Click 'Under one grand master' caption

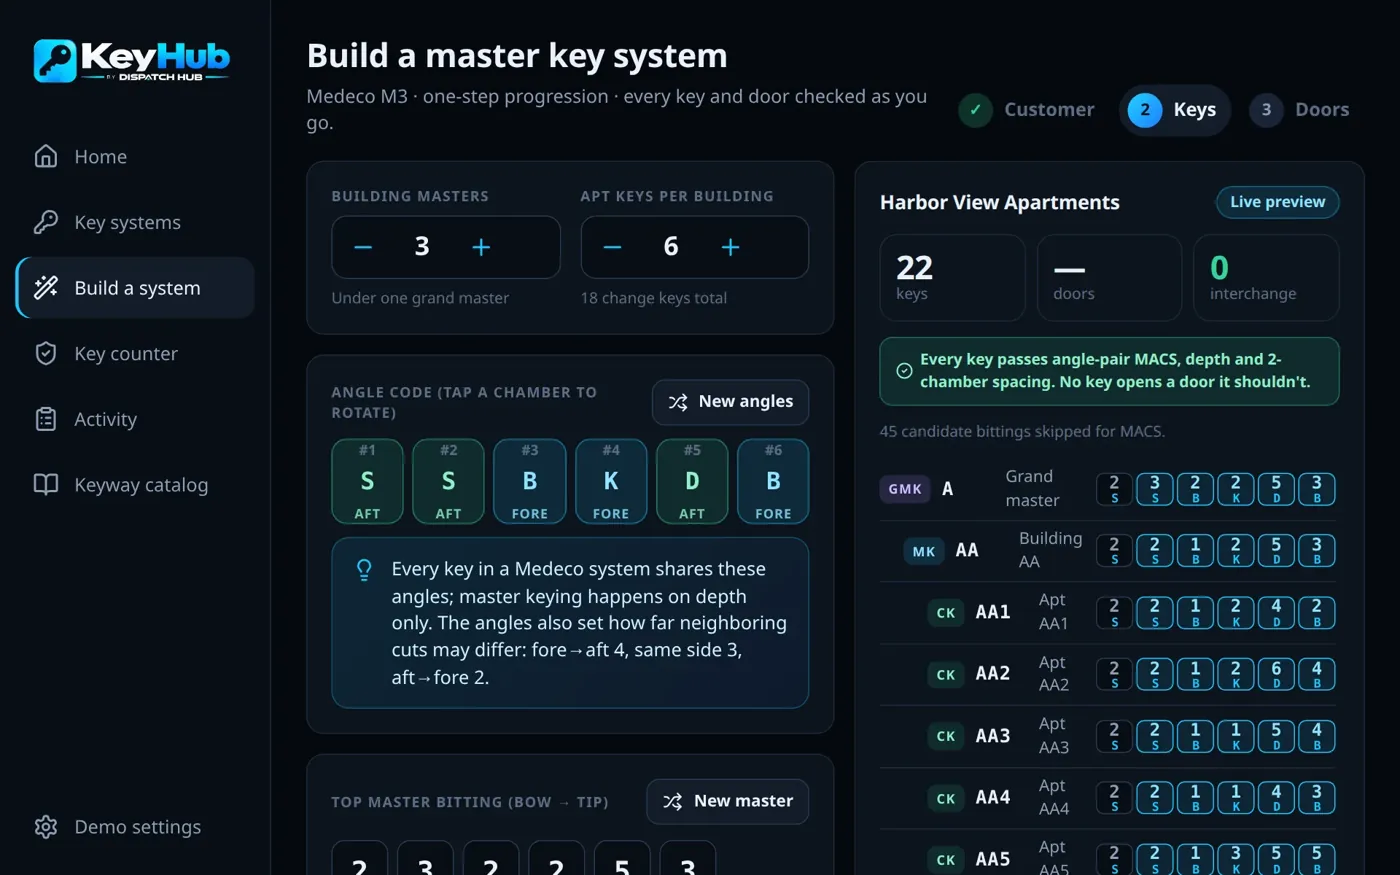click(x=420, y=298)
